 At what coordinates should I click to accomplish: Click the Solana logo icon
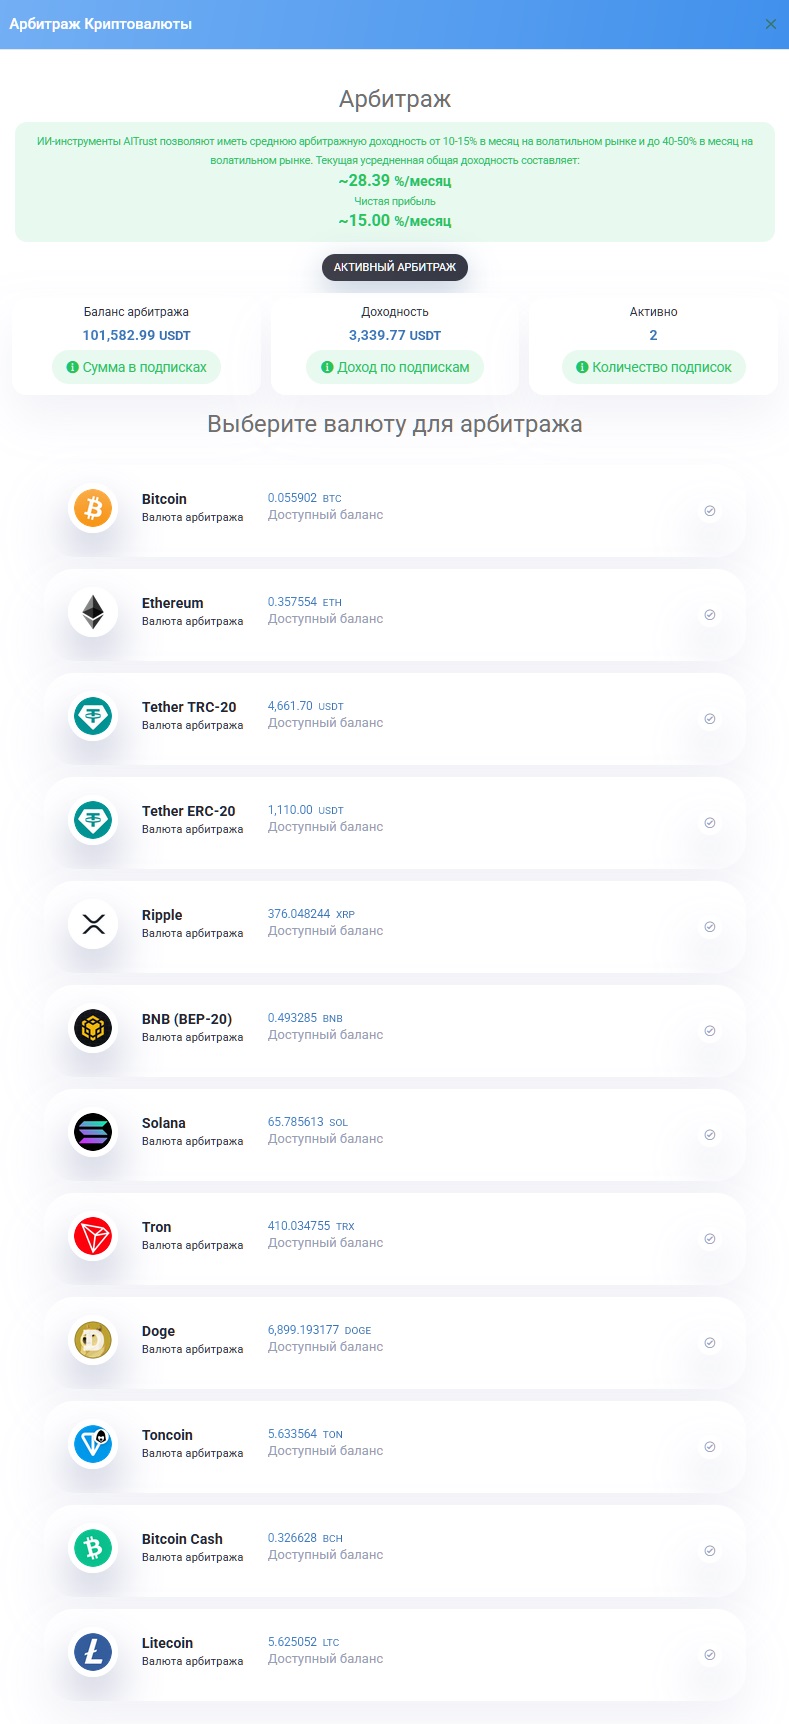point(93,1132)
